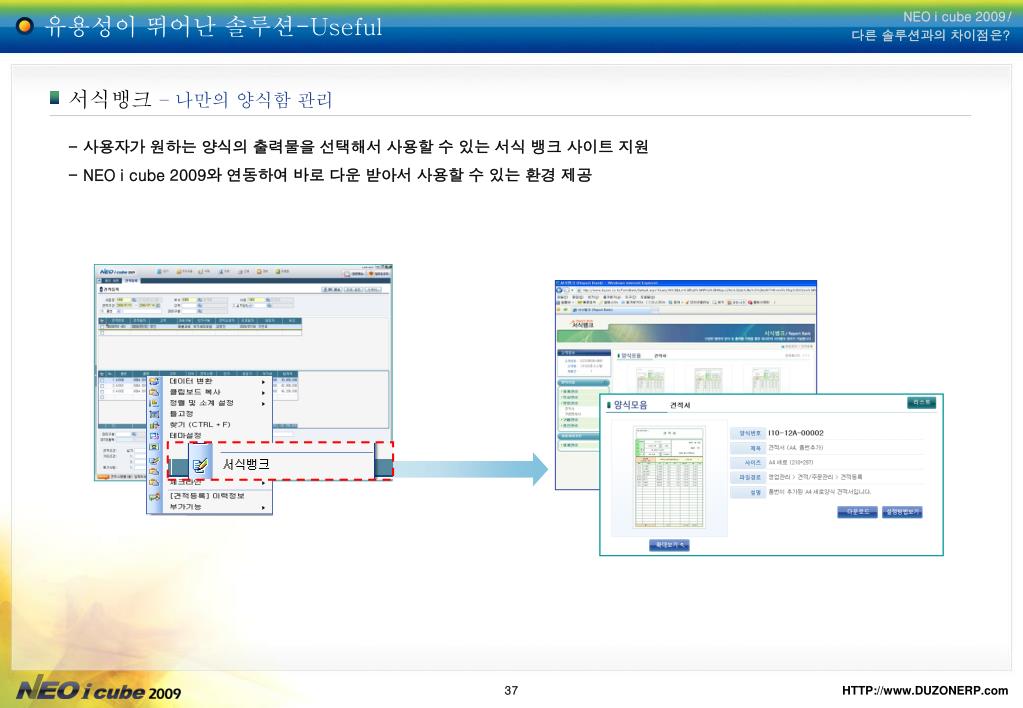Select 정렬 및 소계 설정 in the context menu
1023x708 pixels.
[x=201, y=403]
